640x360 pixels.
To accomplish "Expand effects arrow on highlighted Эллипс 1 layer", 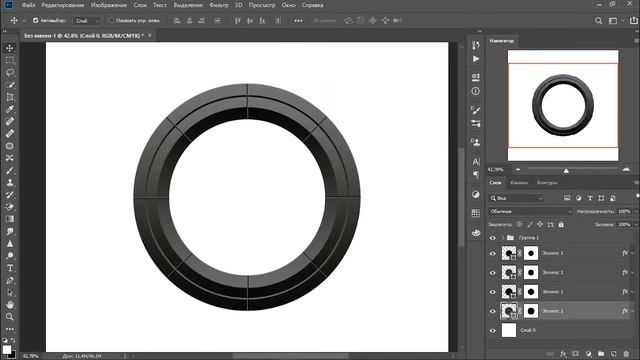I will pyautogui.click(x=633, y=311).
